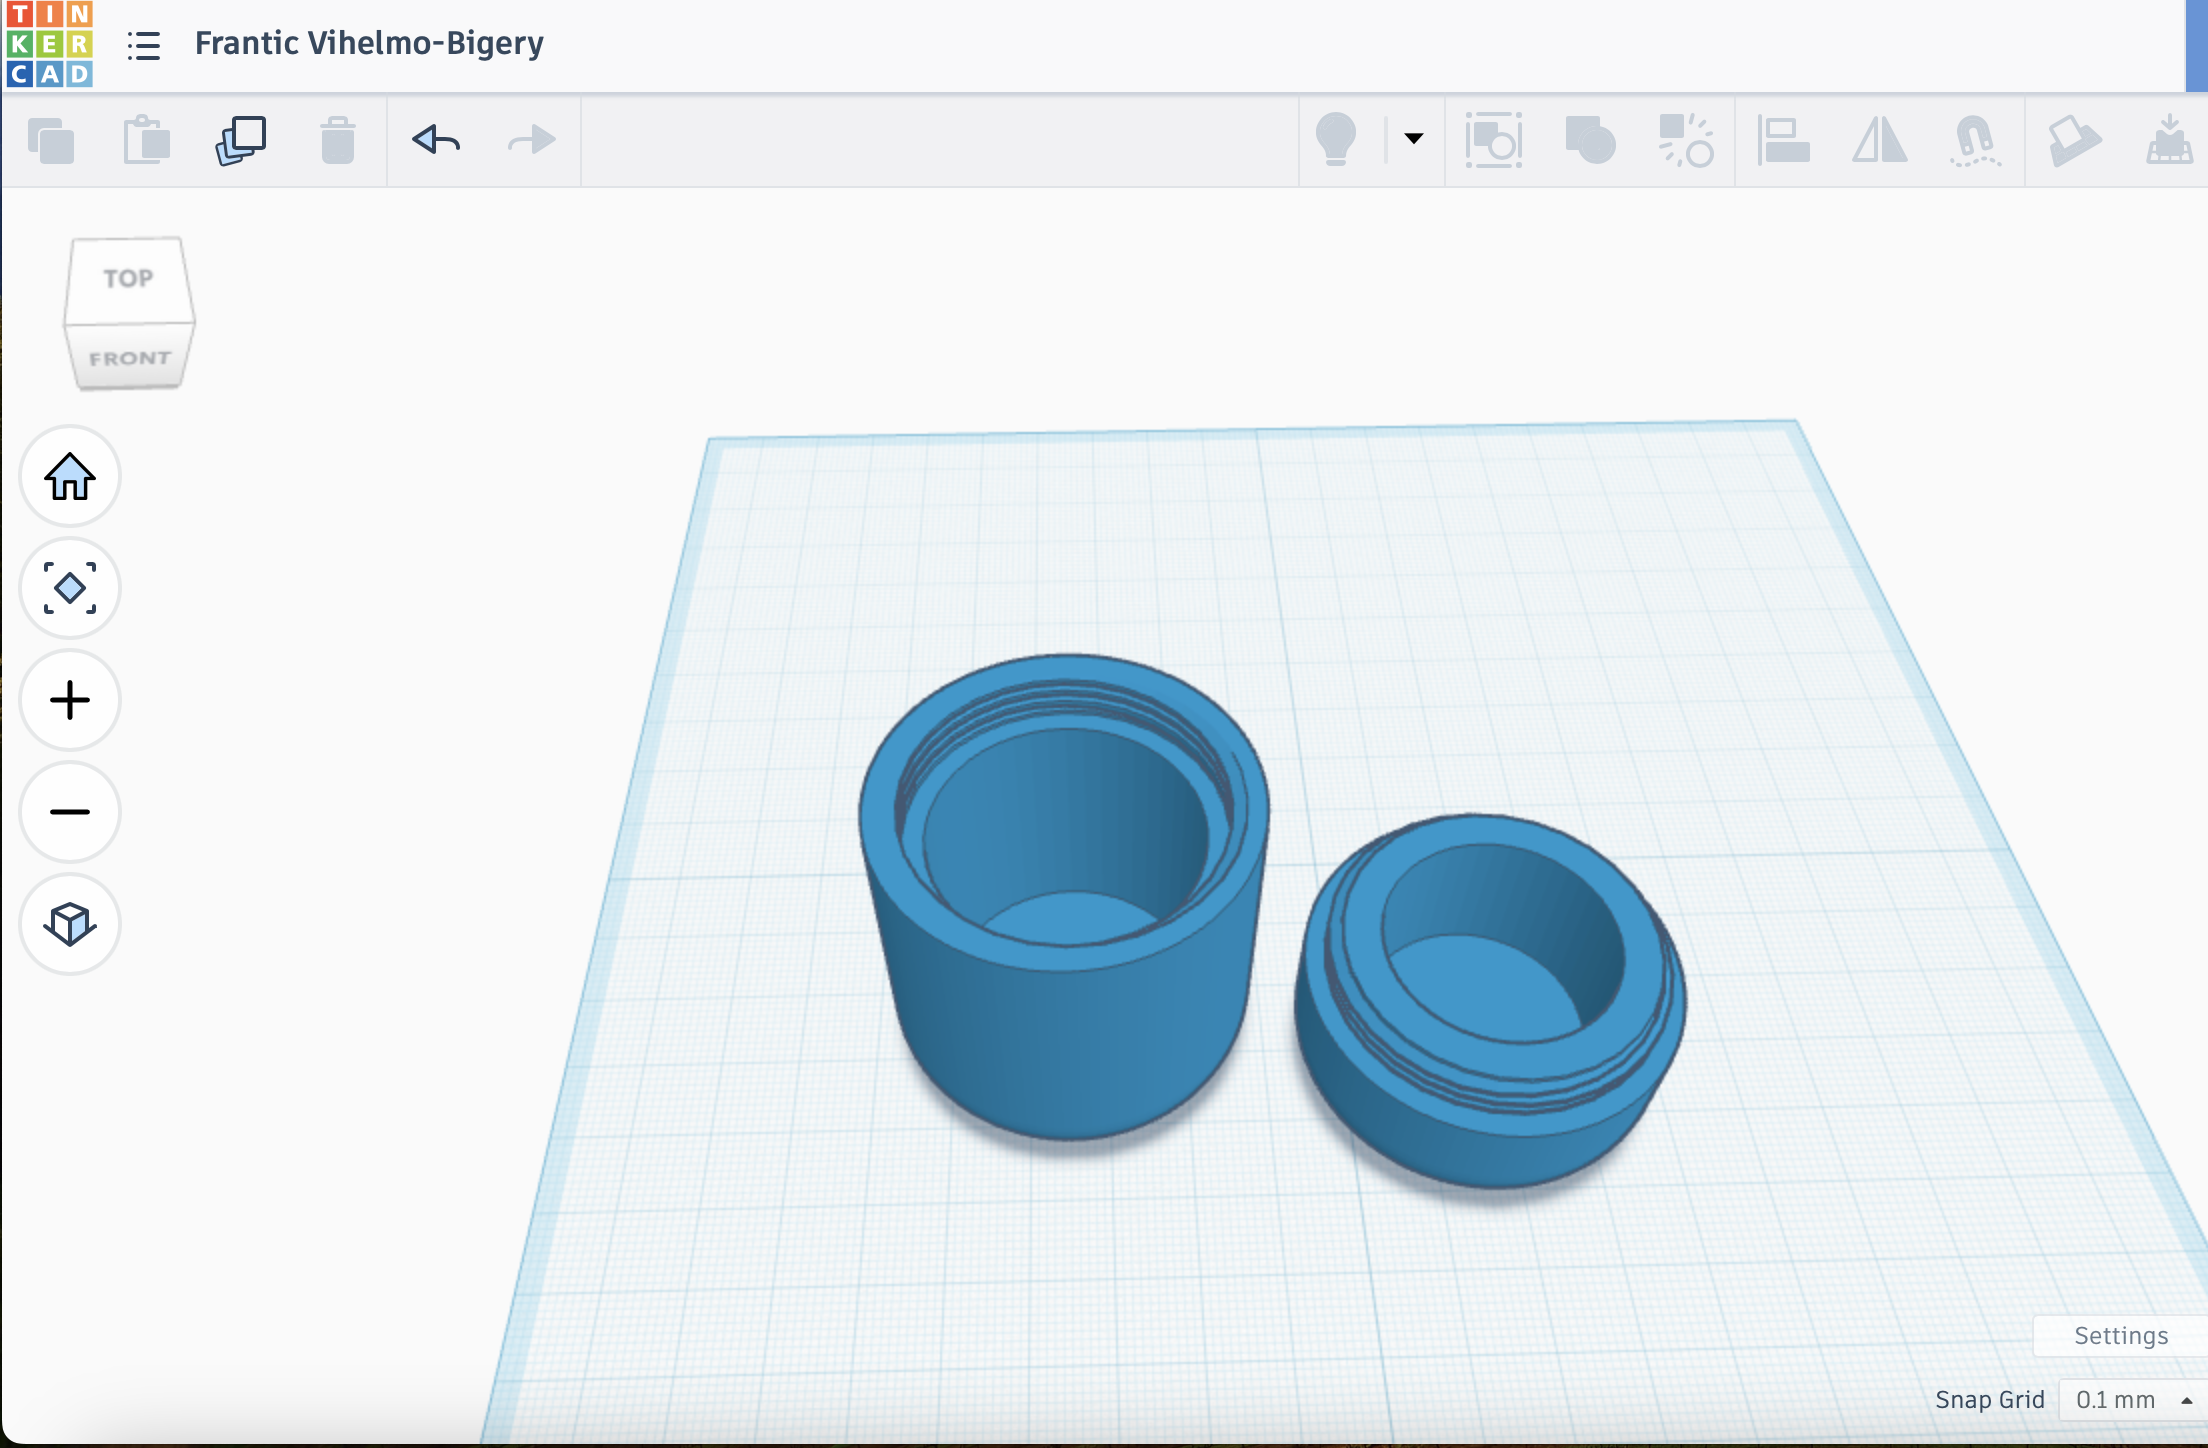Screen dimensions: 2208x1448
Task: Expand the visibility options dropdown arrow
Action: coord(1414,138)
